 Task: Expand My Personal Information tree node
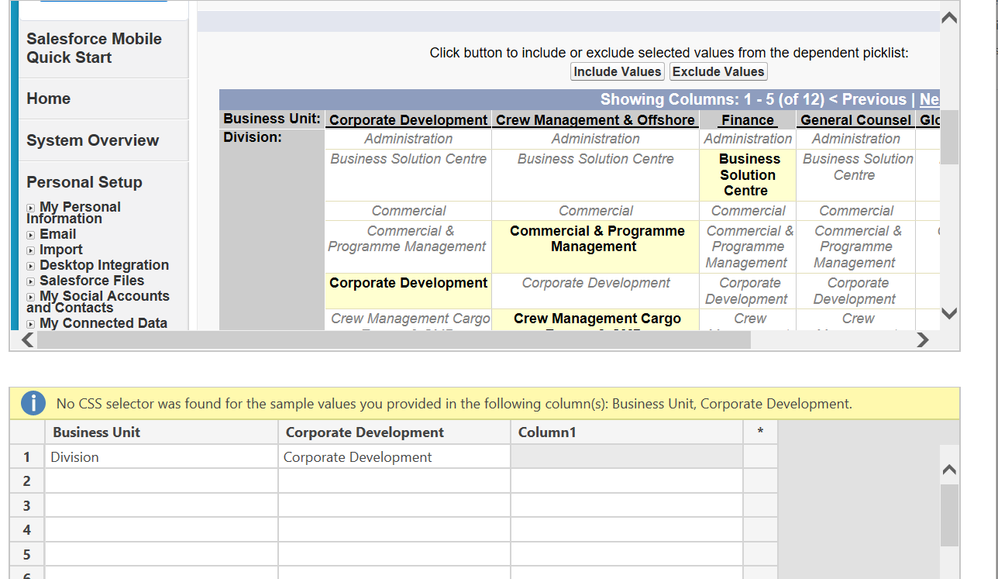pos(31,208)
